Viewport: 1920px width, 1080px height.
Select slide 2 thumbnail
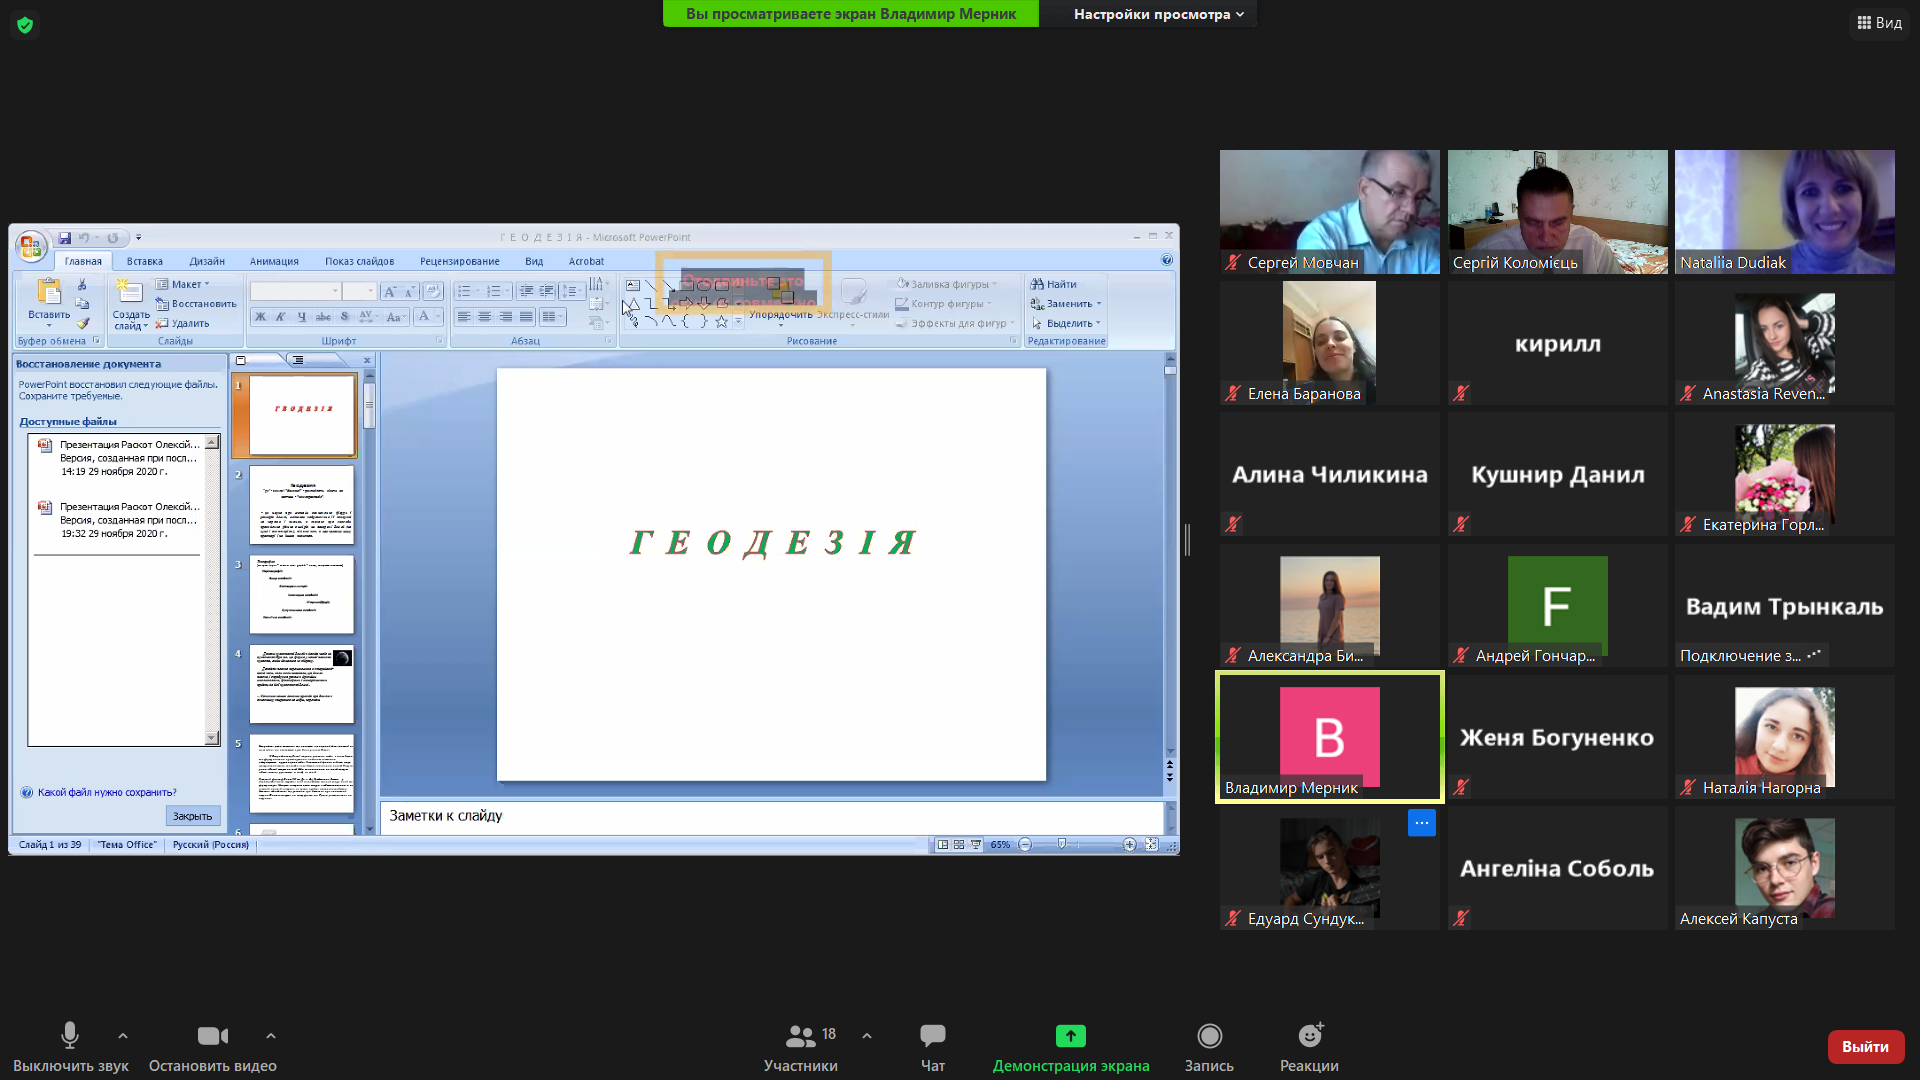[301, 504]
